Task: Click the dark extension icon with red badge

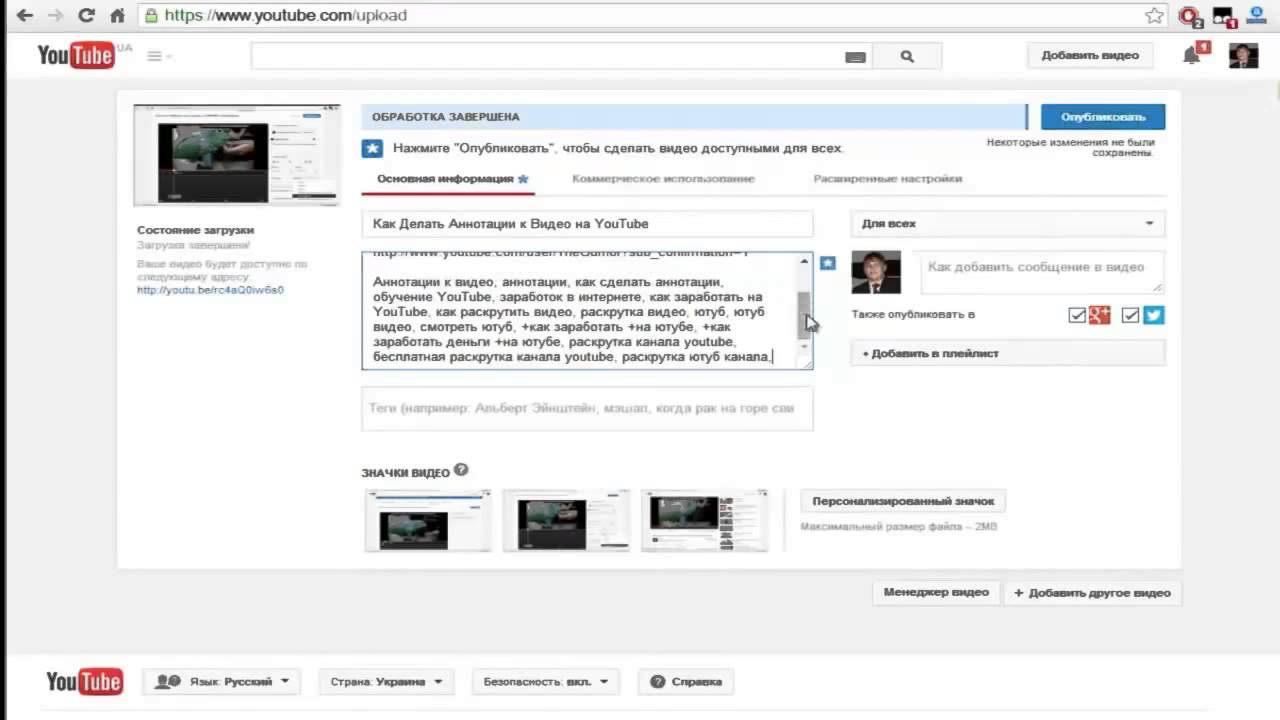Action: (1224, 16)
